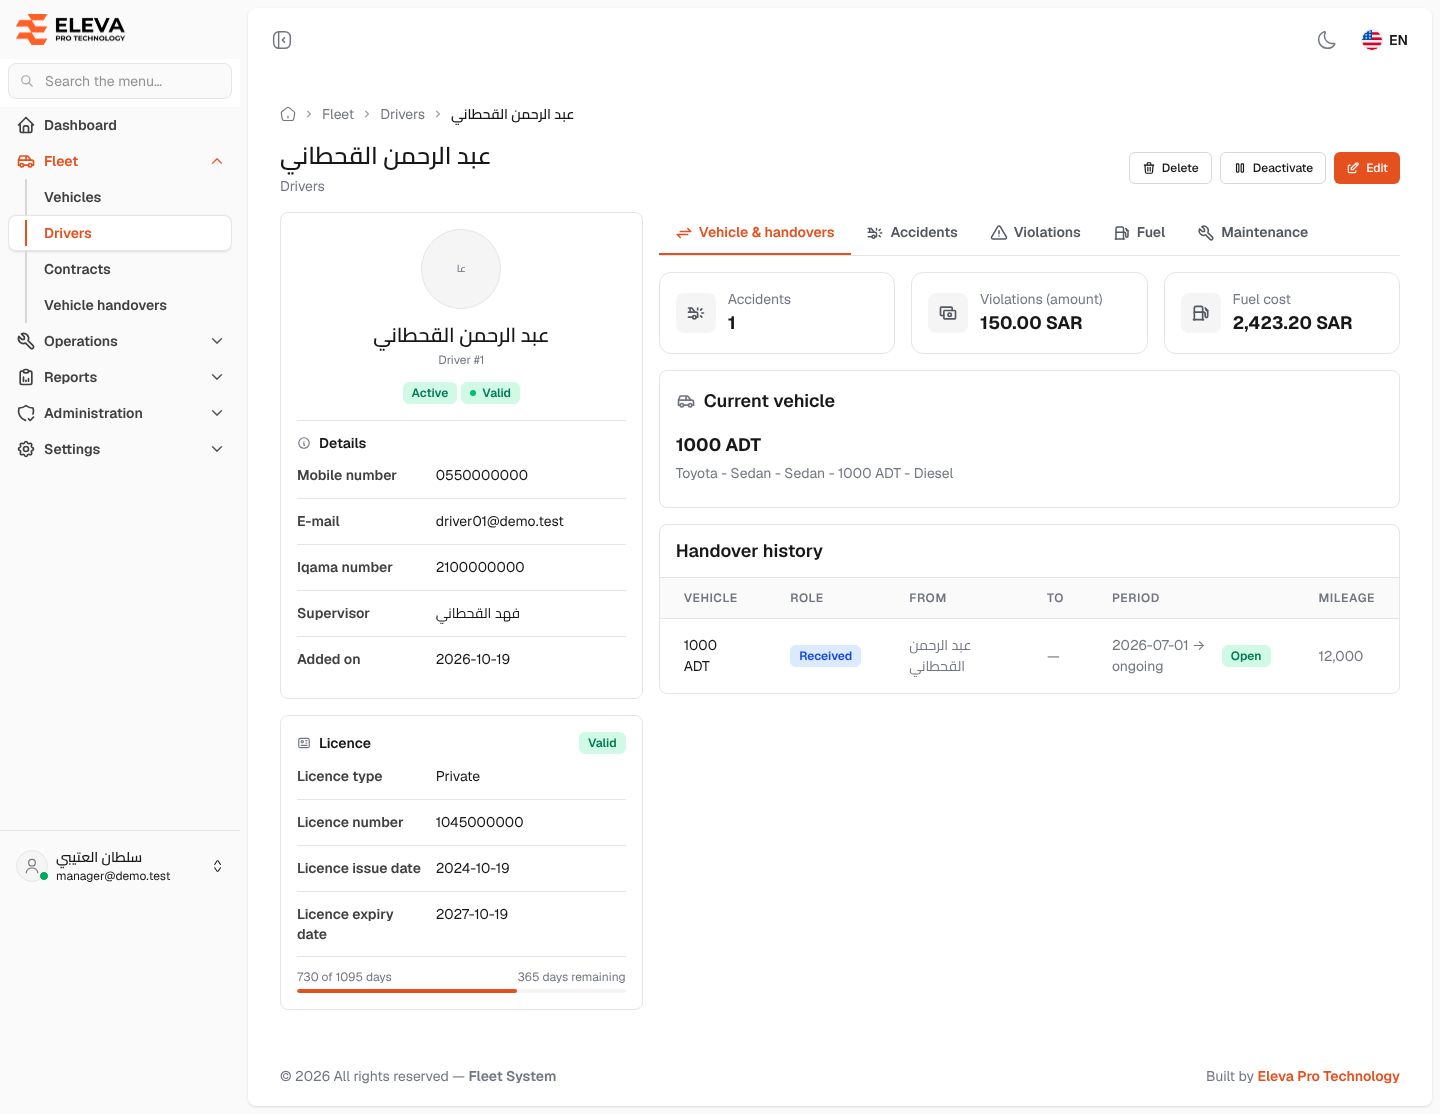Image resolution: width=1440 pixels, height=1114 pixels.
Task: Open the Fleet breadcrumb link
Action: (x=338, y=114)
